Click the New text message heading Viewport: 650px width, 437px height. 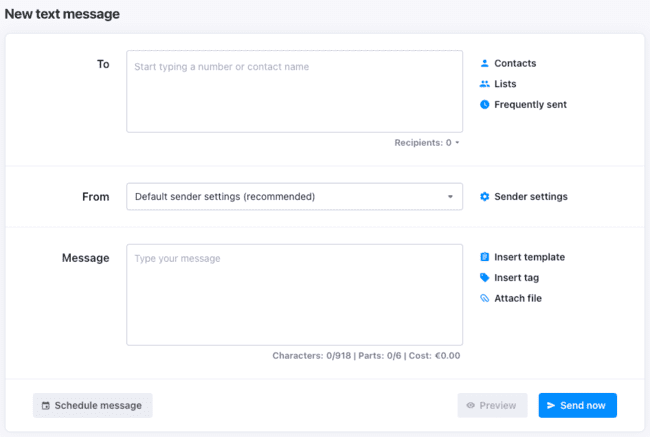pyautogui.click(x=62, y=14)
